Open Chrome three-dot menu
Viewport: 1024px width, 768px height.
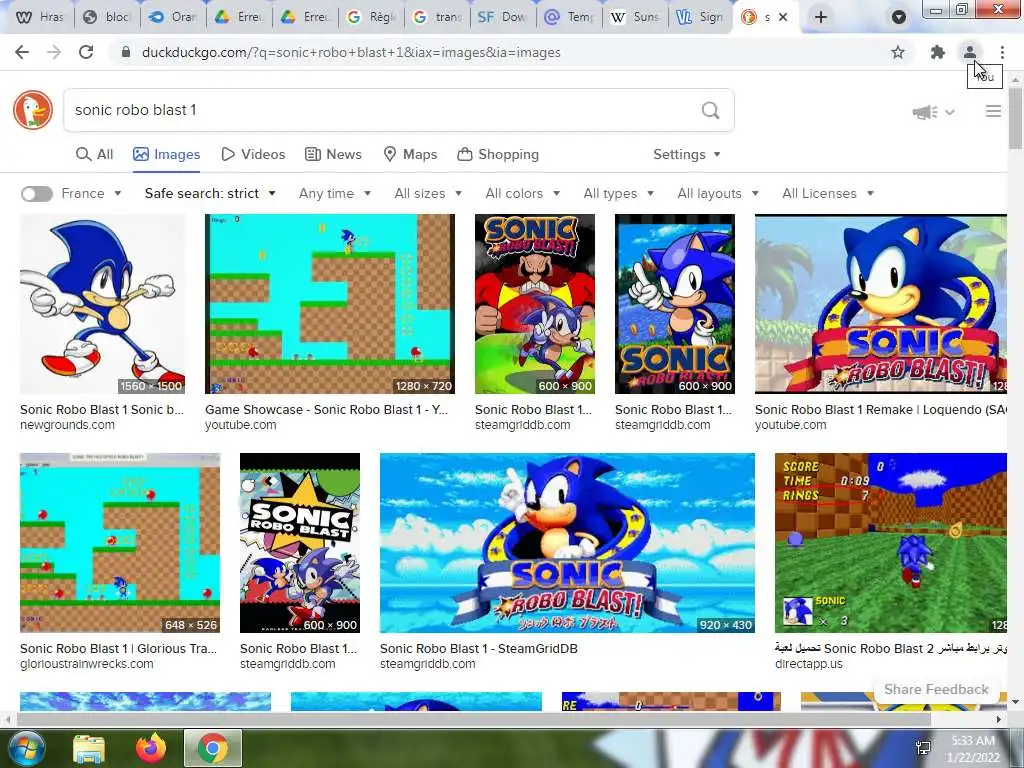1002,52
